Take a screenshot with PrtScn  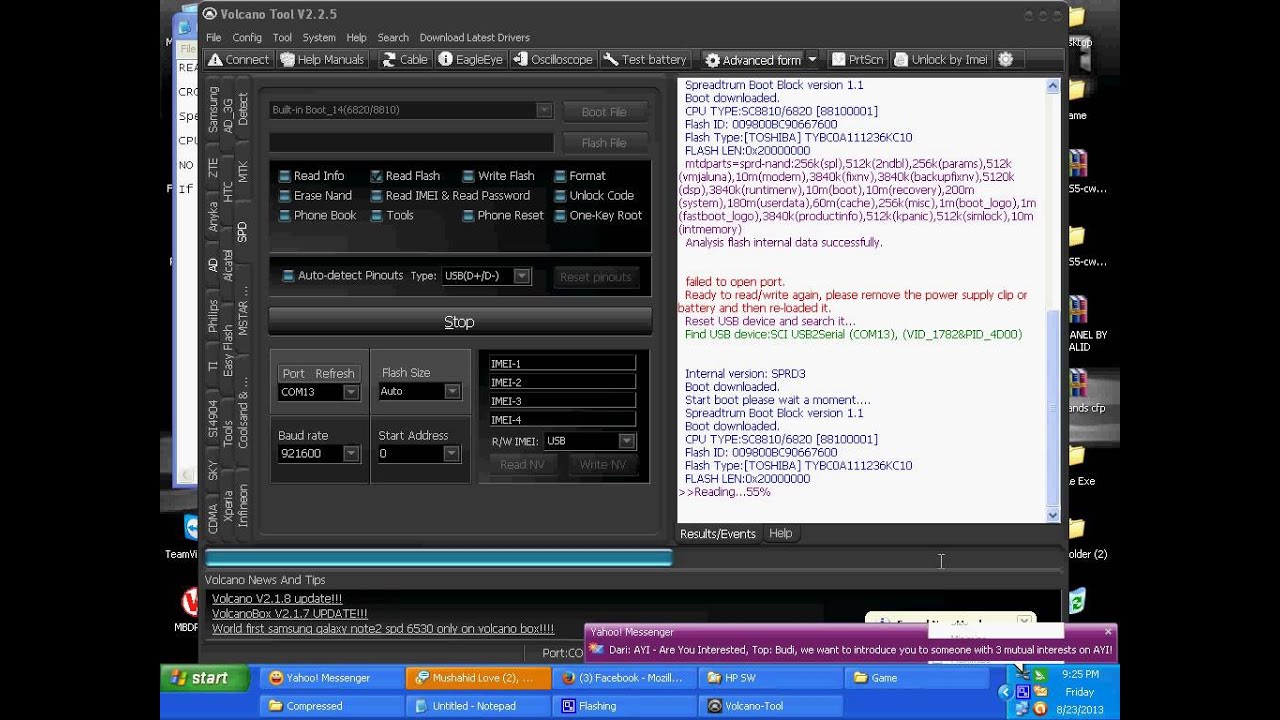click(857, 60)
